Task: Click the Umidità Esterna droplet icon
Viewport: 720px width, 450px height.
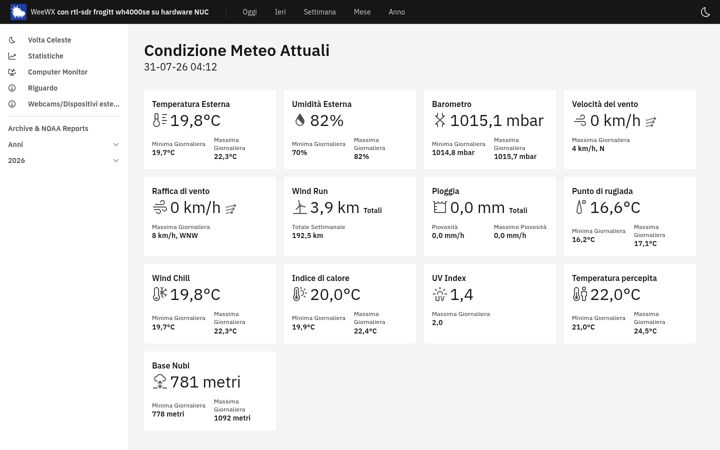Action: coord(300,120)
